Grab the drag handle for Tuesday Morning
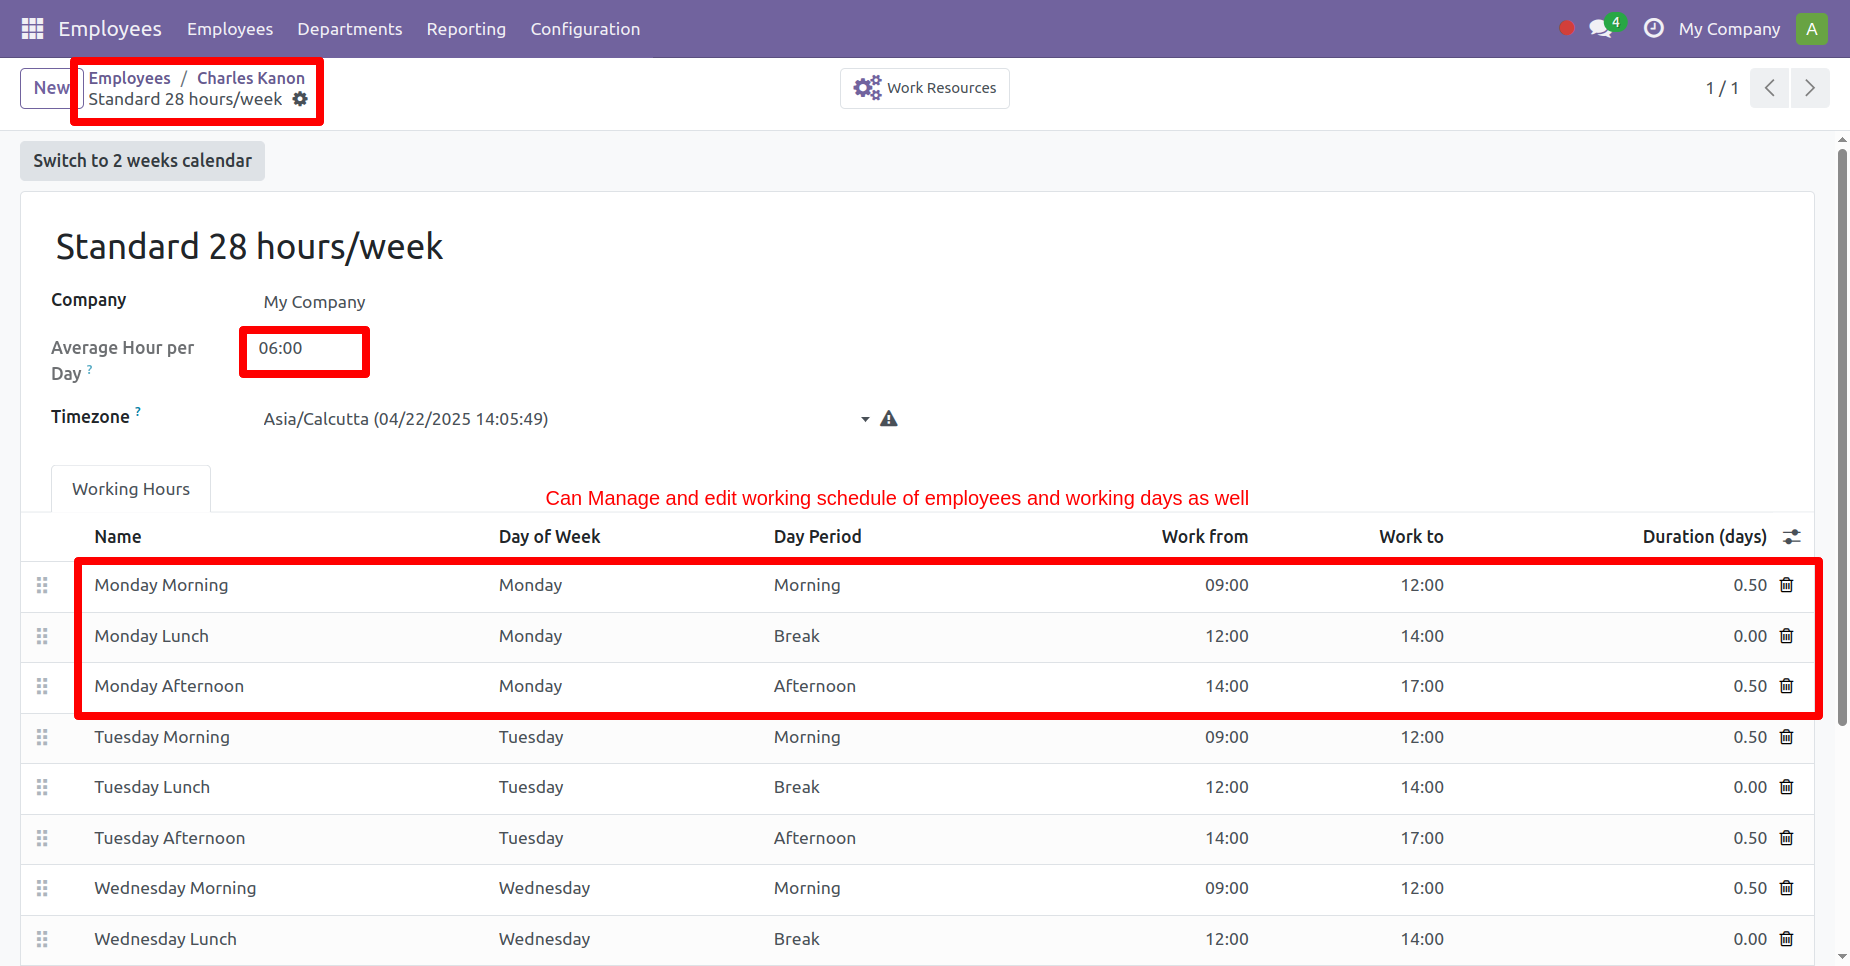This screenshot has width=1850, height=966. click(x=42, y=737)
